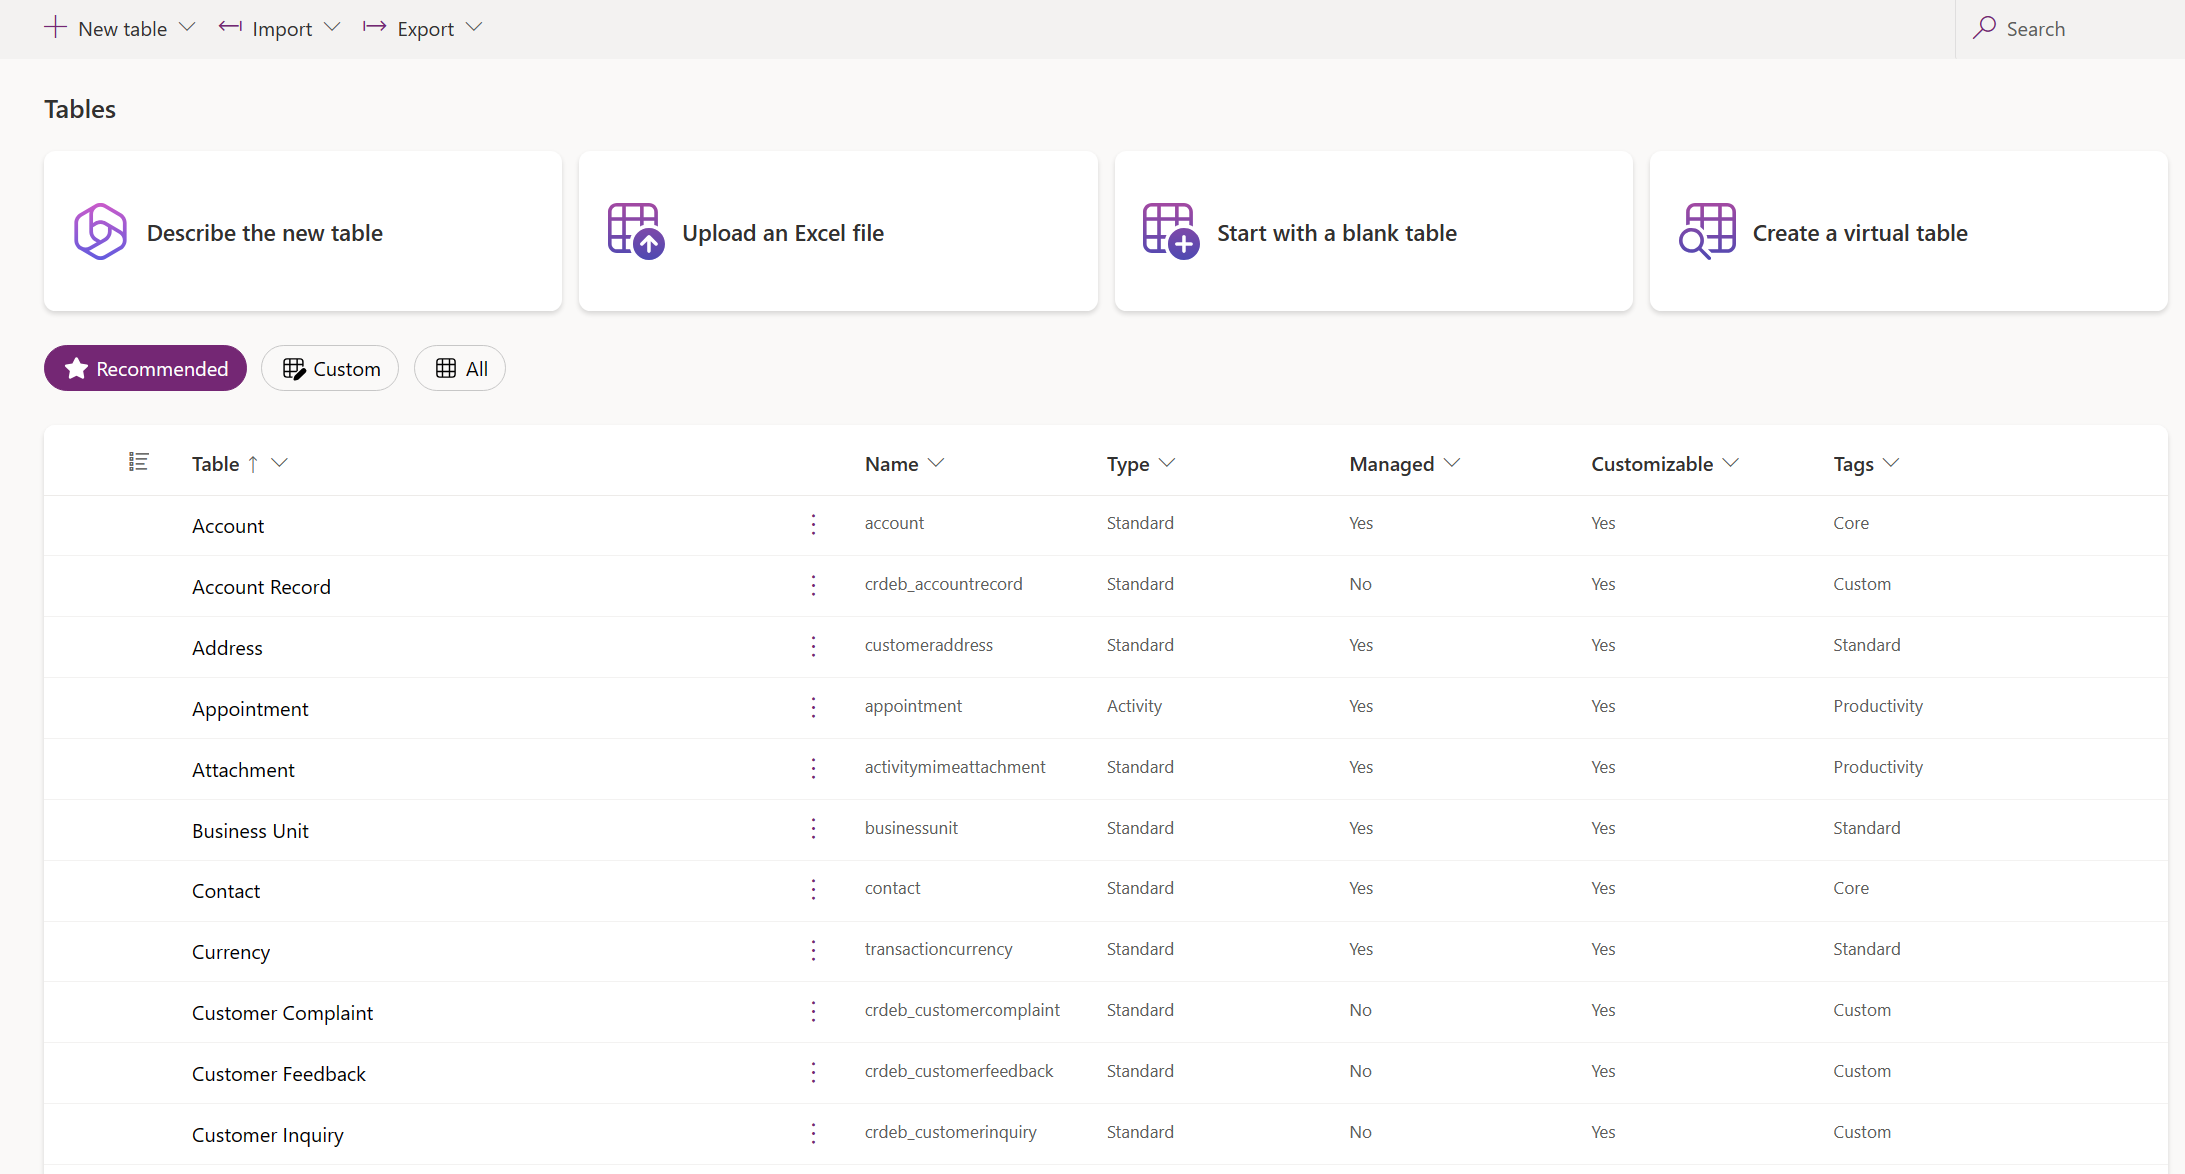Click the Export dropdown arrow
Image resolution: width=2185 pixels, height=1174 pixels.
[480, 27]
